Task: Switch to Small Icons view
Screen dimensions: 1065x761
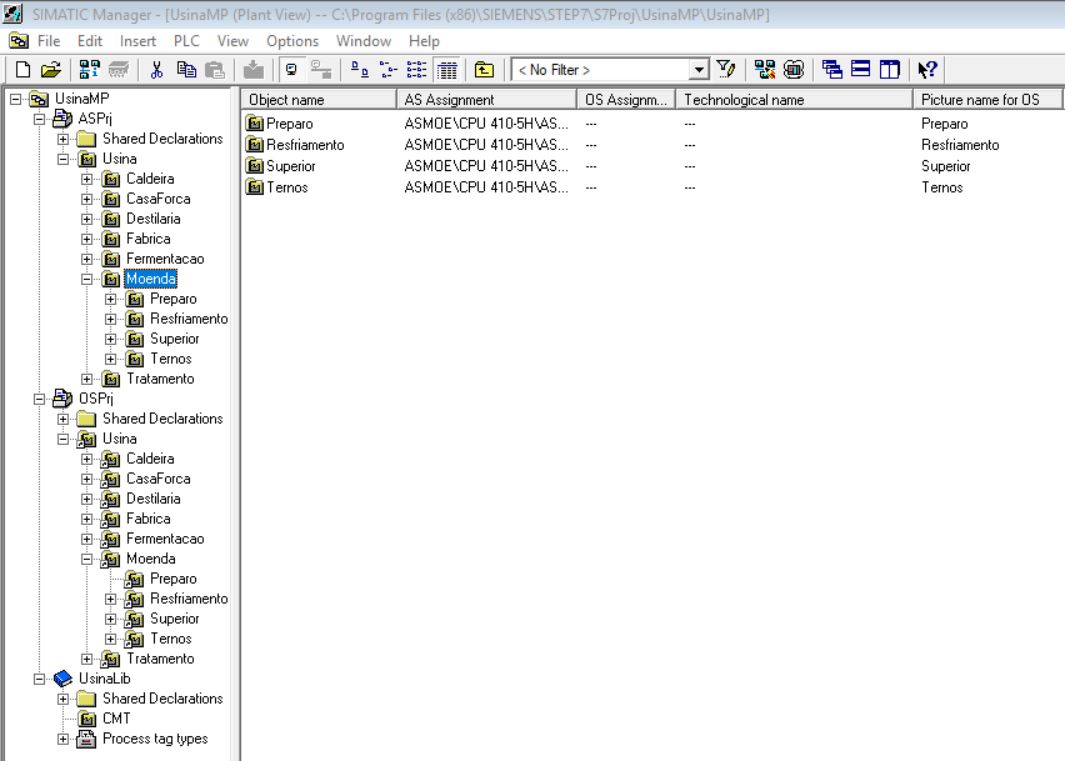Action: [388, 69]
